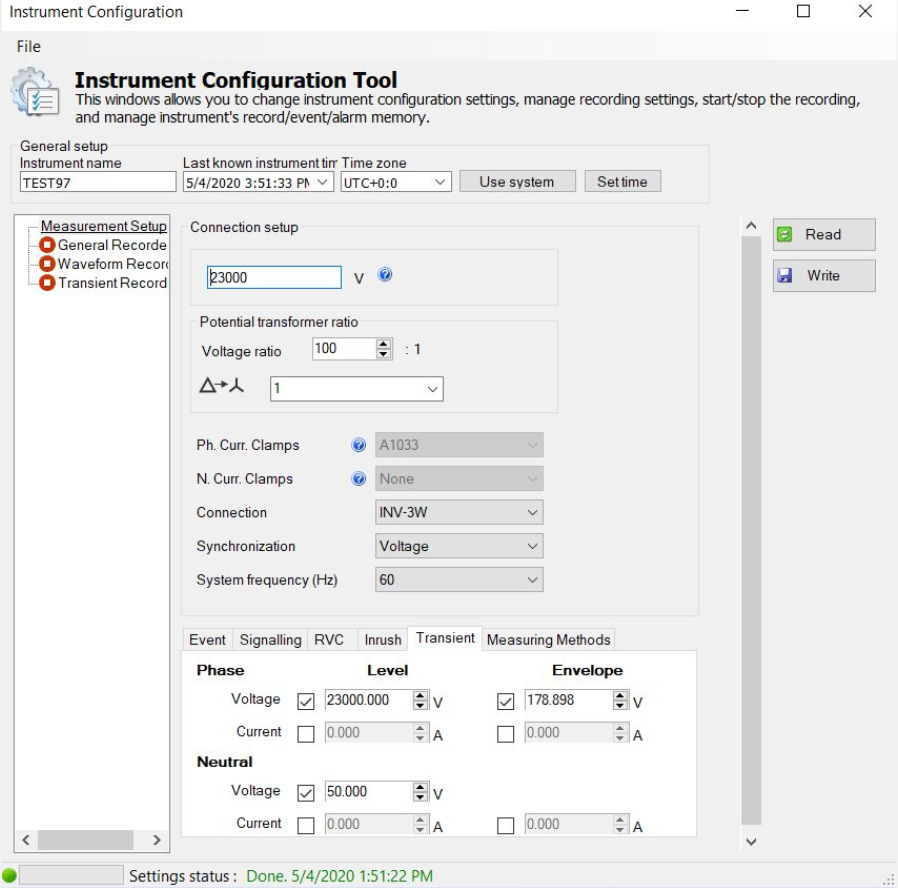Select Waveform Recorder icon in tree
This screenshot has height=888, width=898.
(x=47, y=264)
